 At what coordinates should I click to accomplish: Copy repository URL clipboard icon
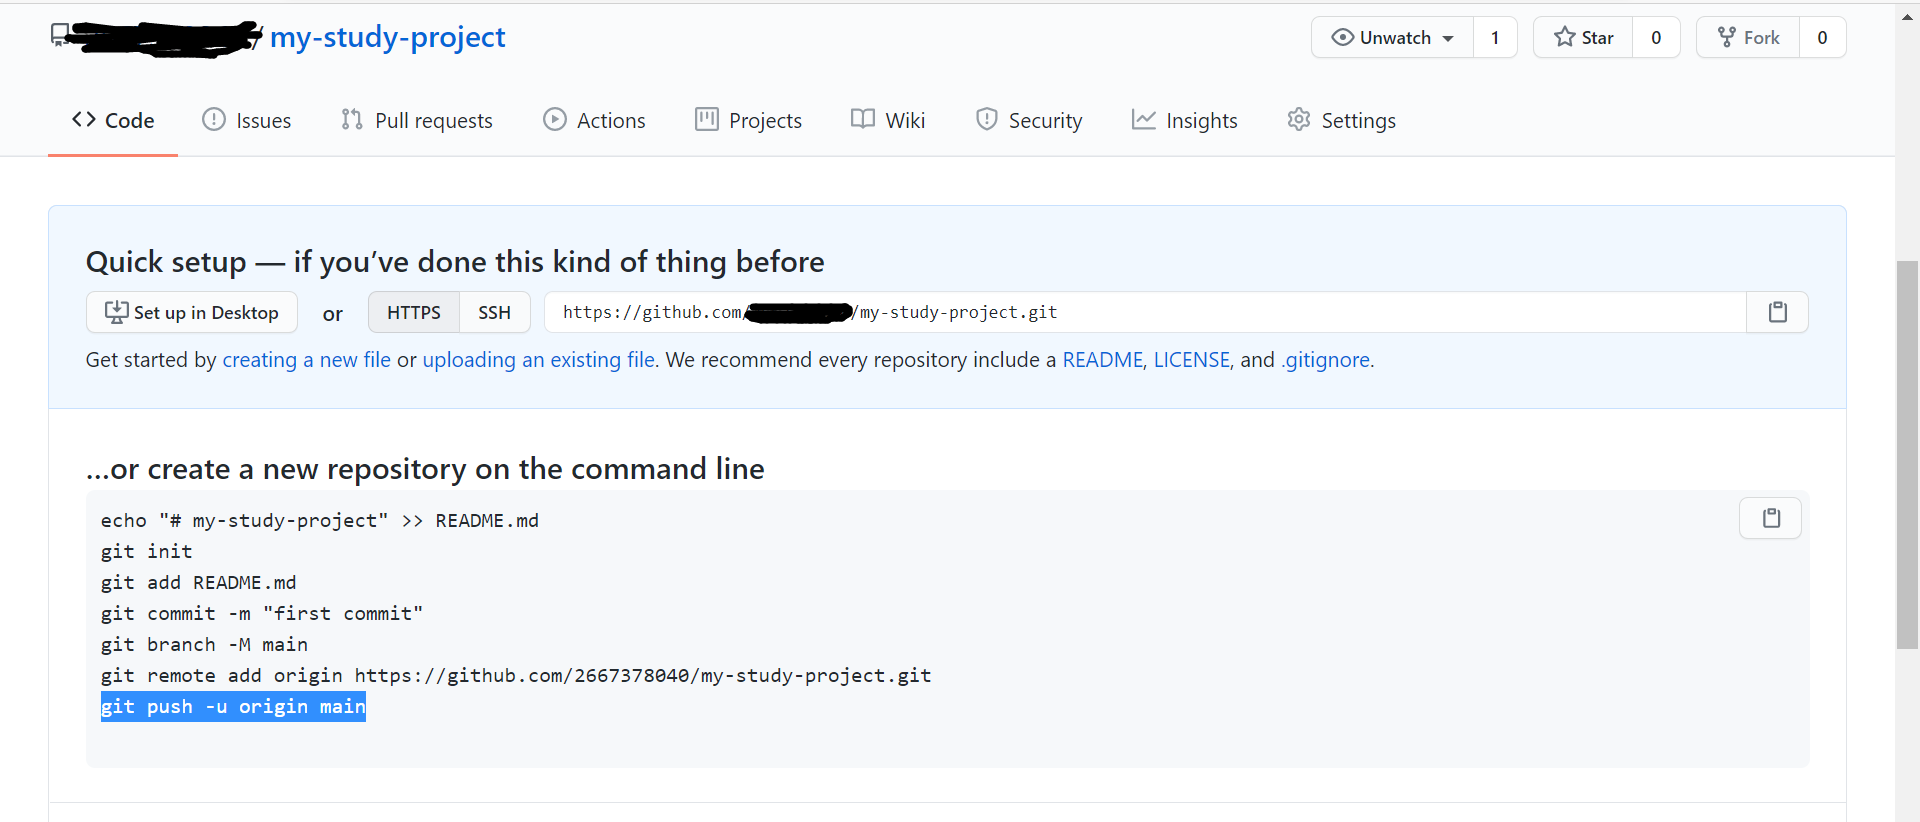pyautogui.click(x=1777, y=312)
